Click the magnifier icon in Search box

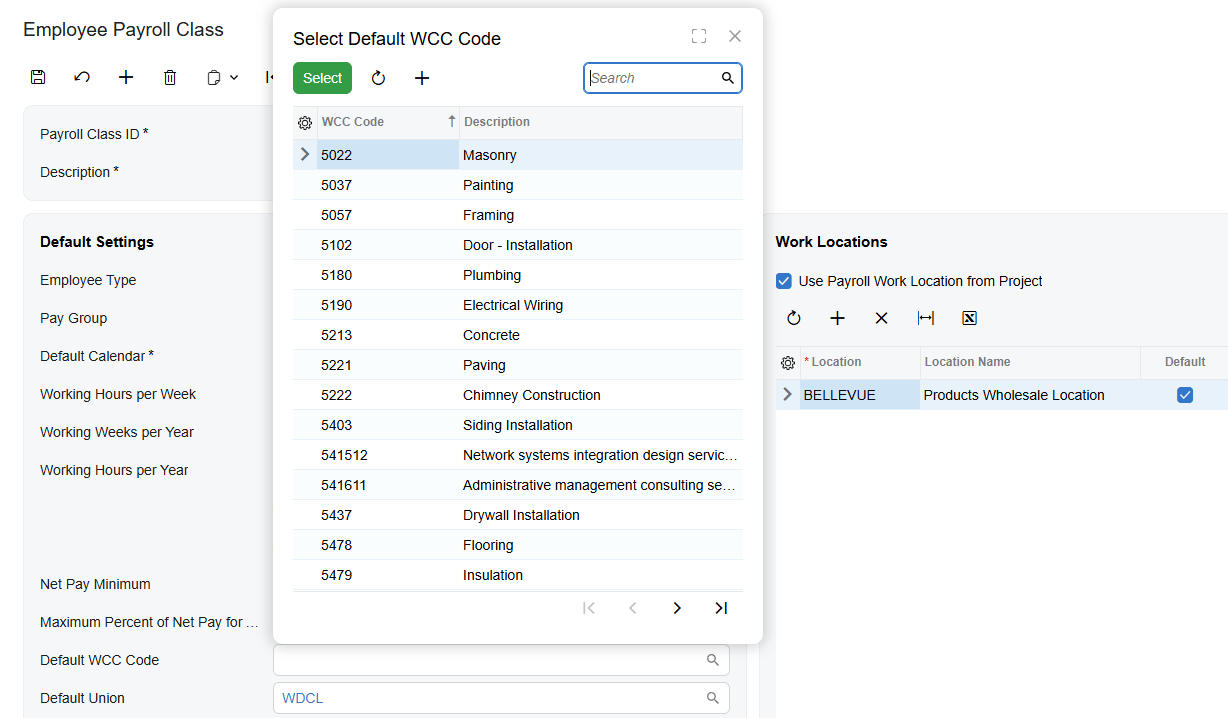pyautogui.click(x=728, y=78)
